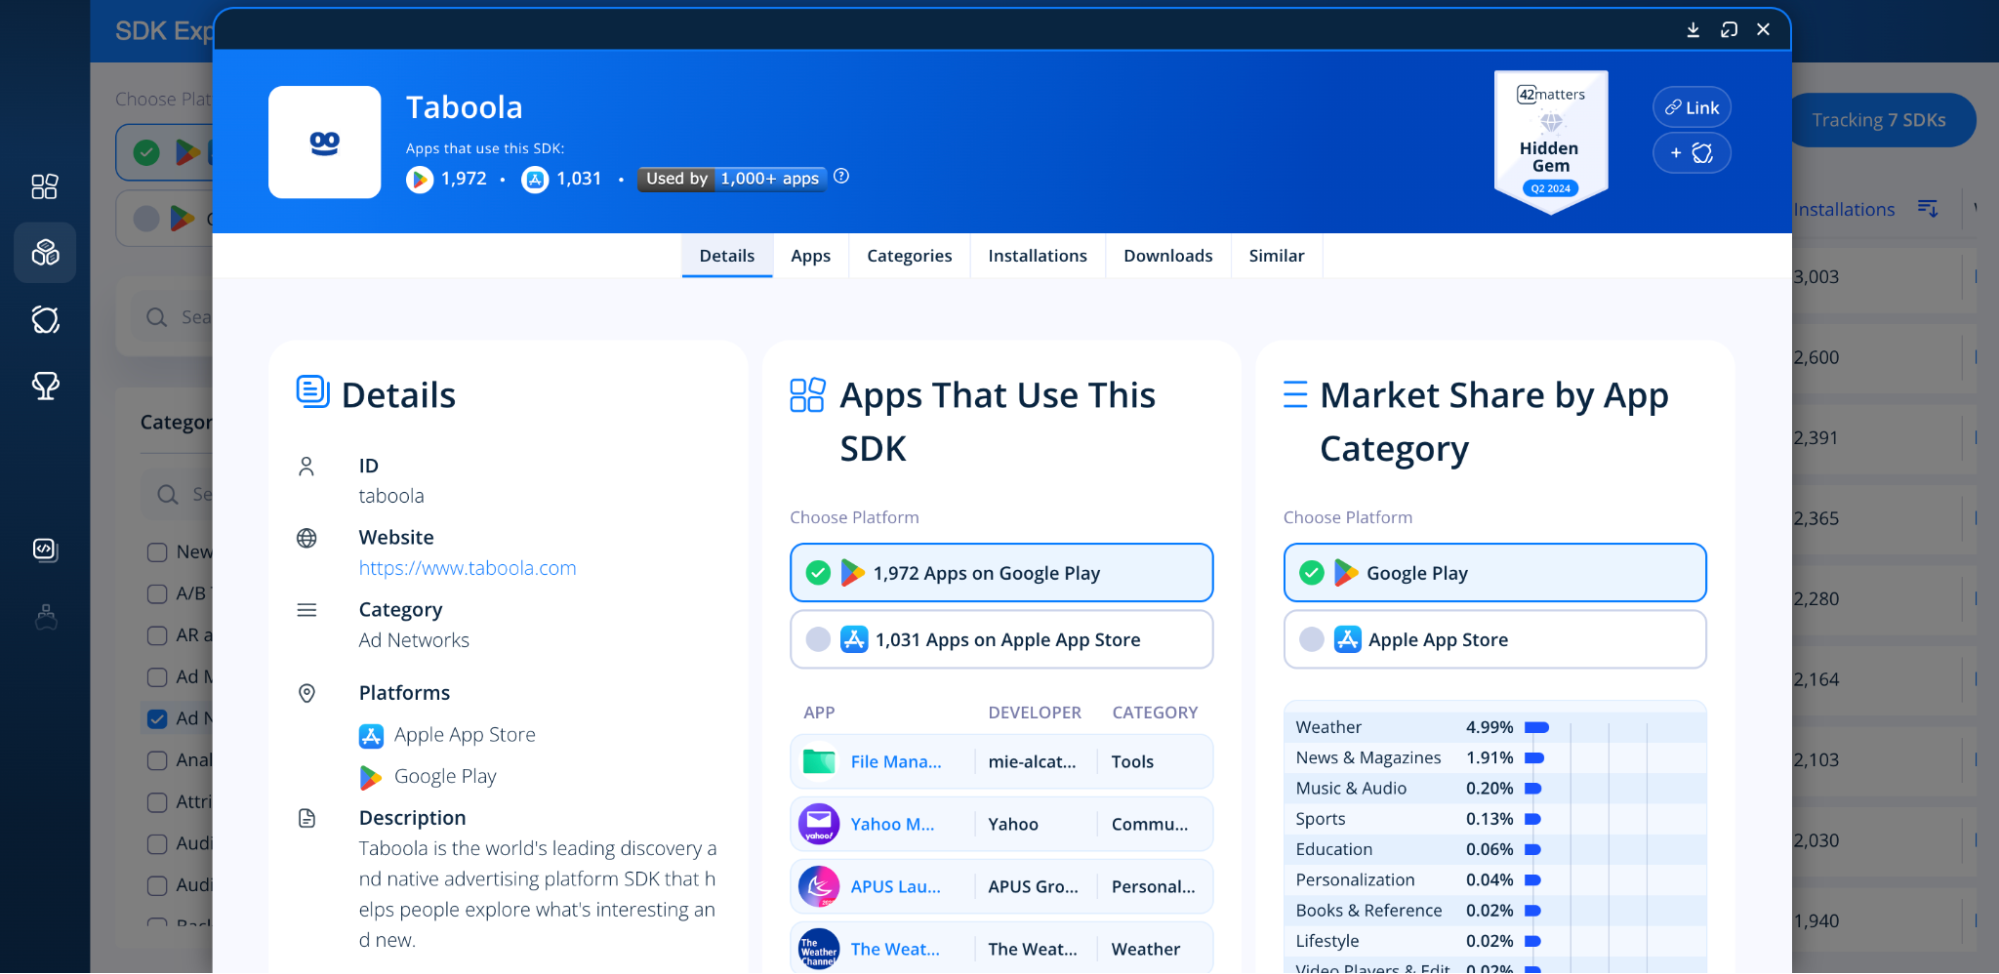Toggle the Attri... checkbox in background category list

[x=157, y=803]
